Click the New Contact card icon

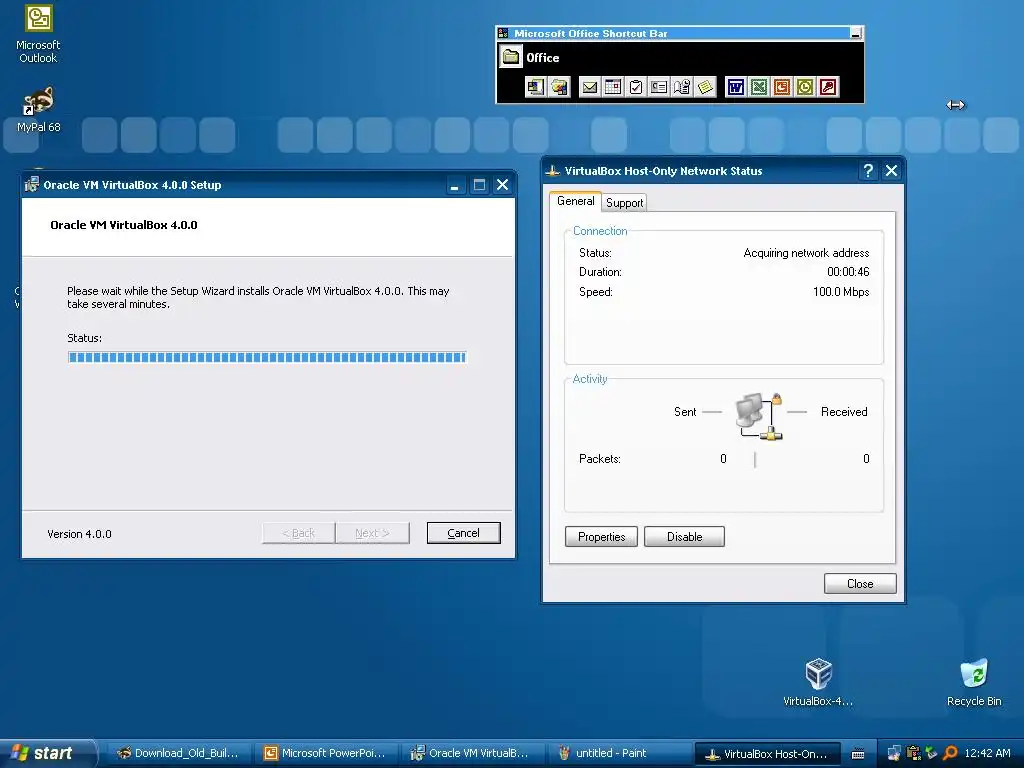pos(659,87)
